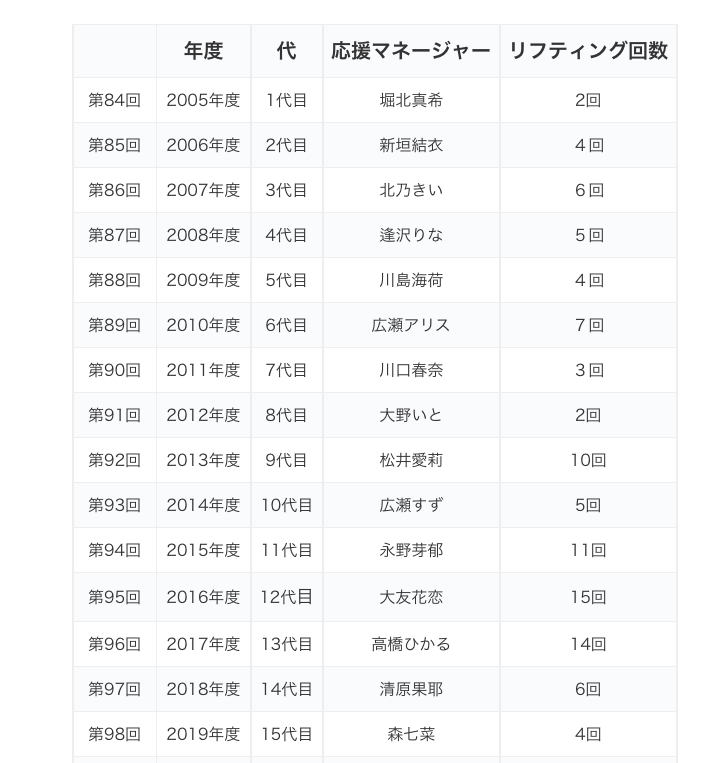Click the 13代目 cell

(286, 644)
